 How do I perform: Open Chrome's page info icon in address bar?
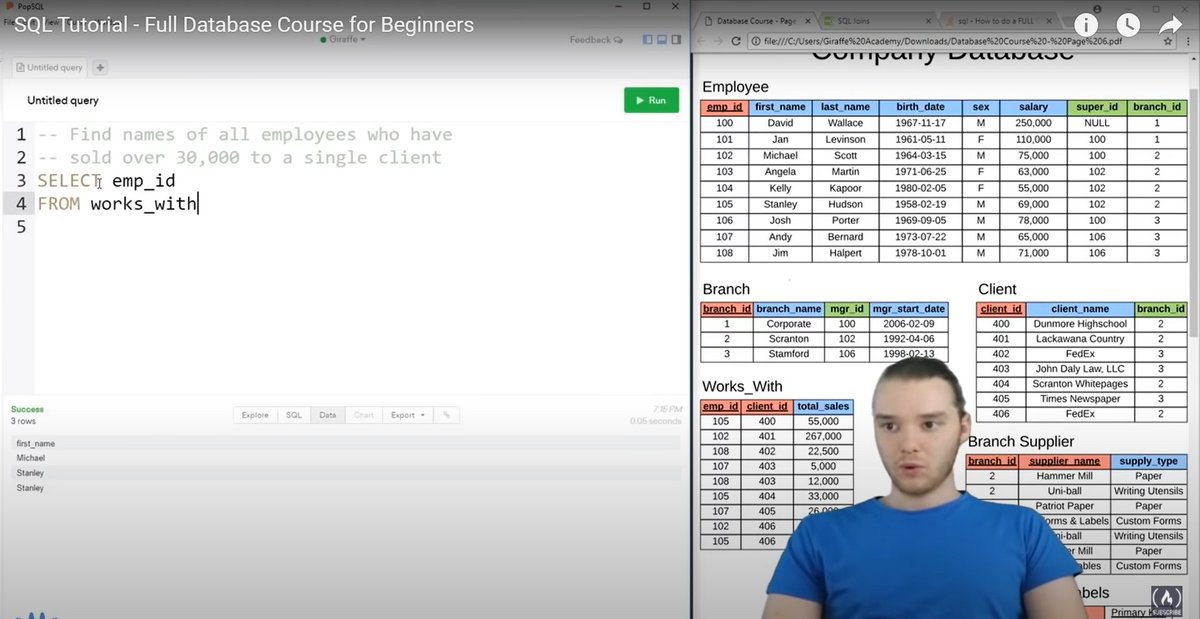point(757,42)
